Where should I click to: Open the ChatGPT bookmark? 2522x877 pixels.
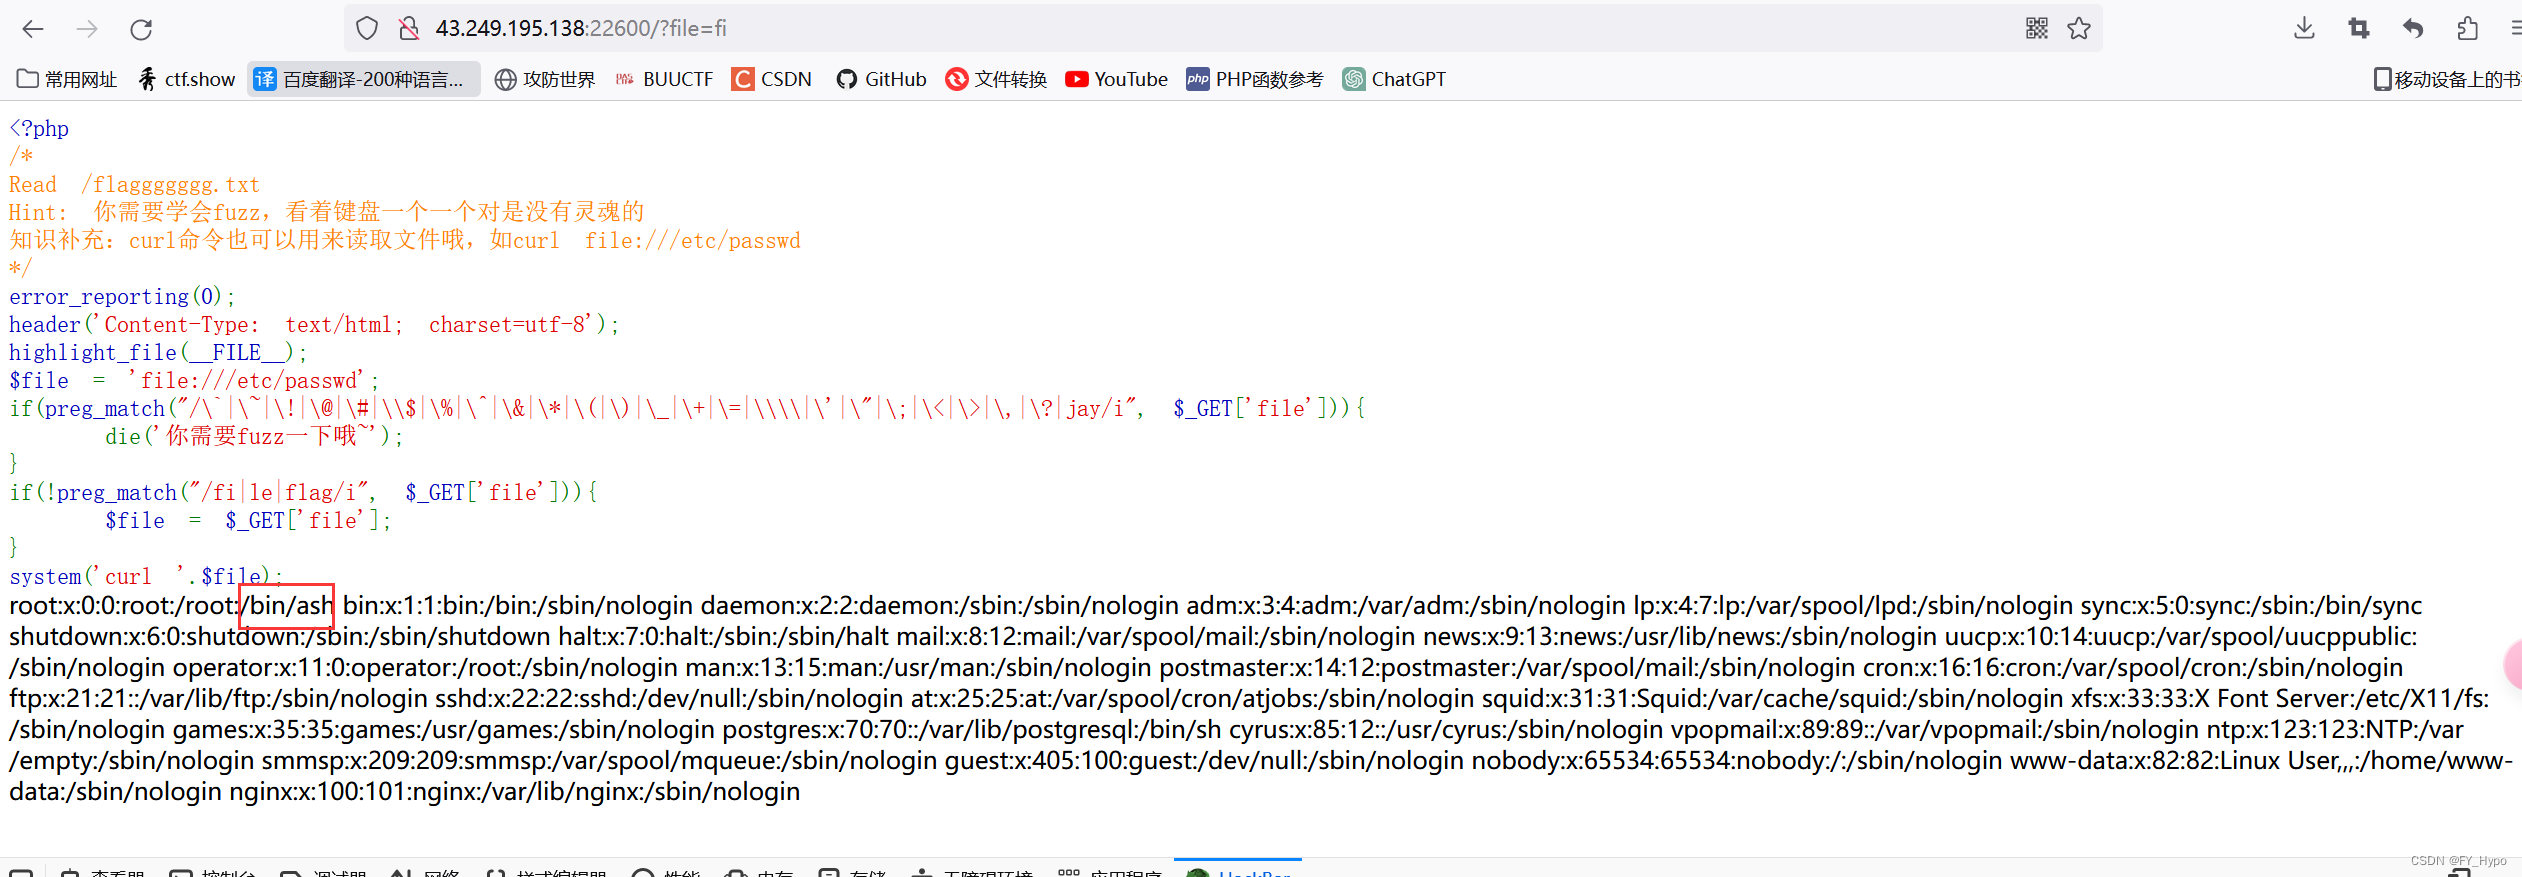1395,79
